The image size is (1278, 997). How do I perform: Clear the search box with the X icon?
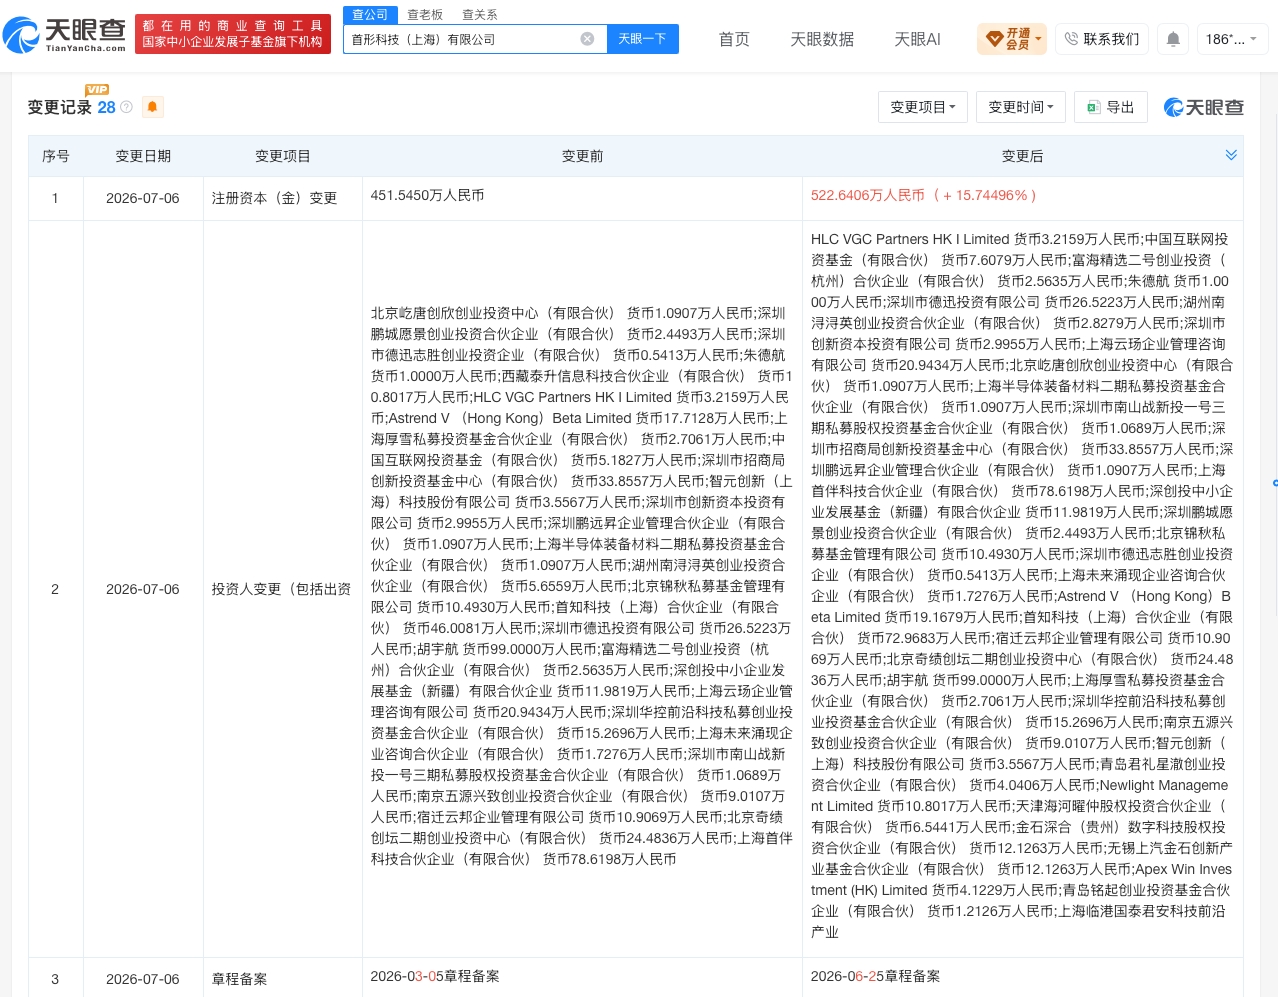point(587,39)
